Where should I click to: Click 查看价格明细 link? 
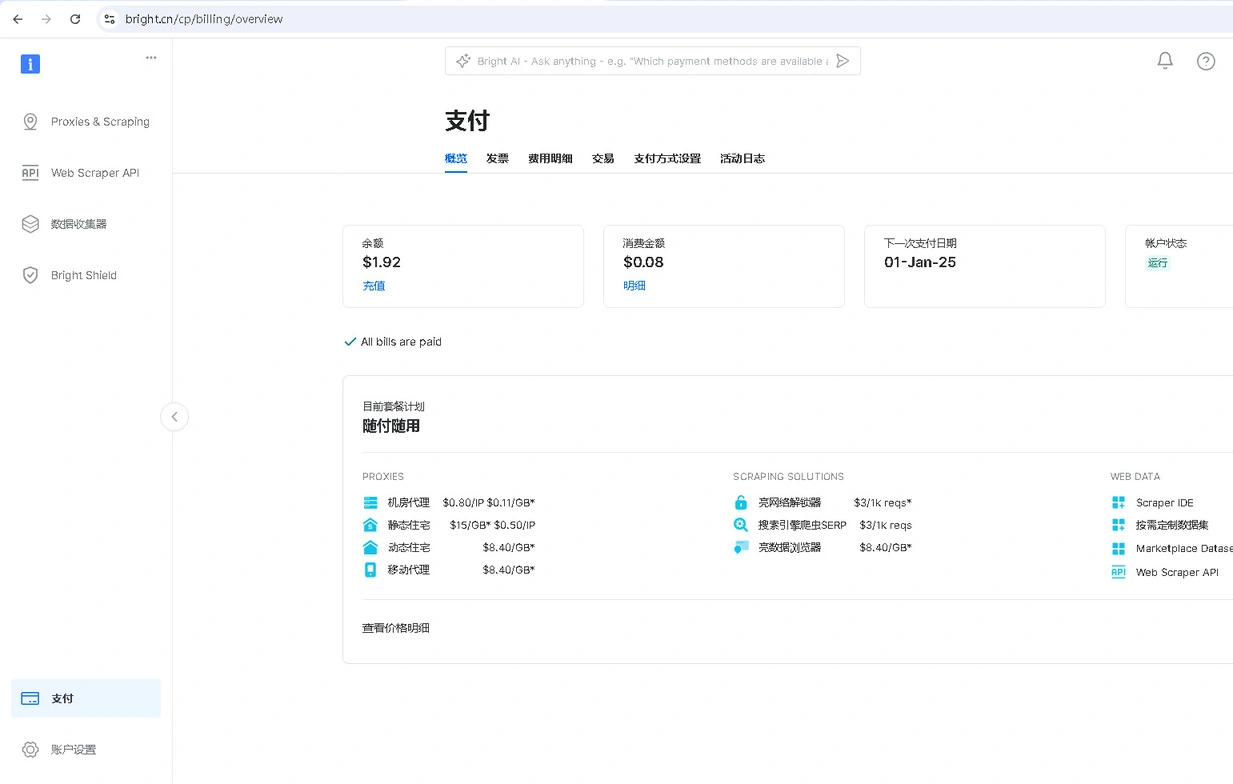pos(396,628)
